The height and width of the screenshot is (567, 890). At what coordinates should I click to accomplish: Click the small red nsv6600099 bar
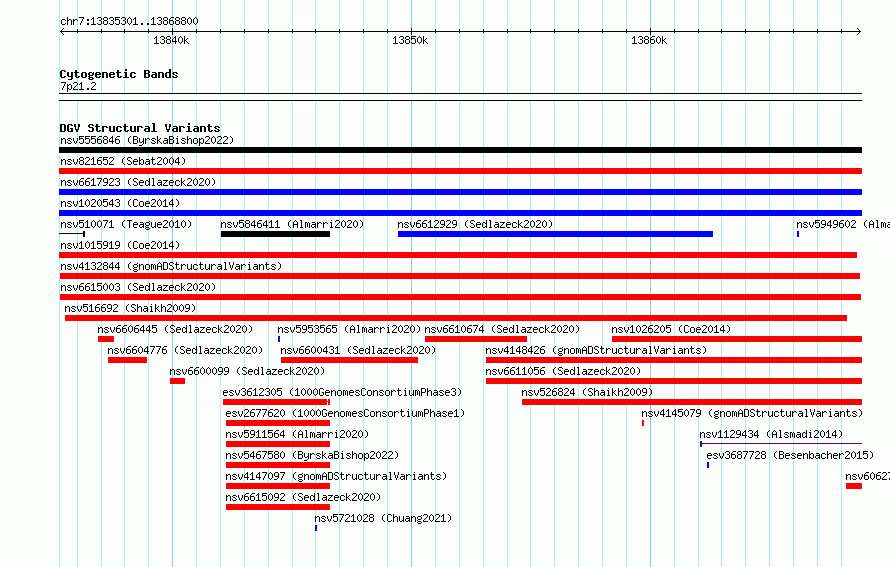coord(177,381)
